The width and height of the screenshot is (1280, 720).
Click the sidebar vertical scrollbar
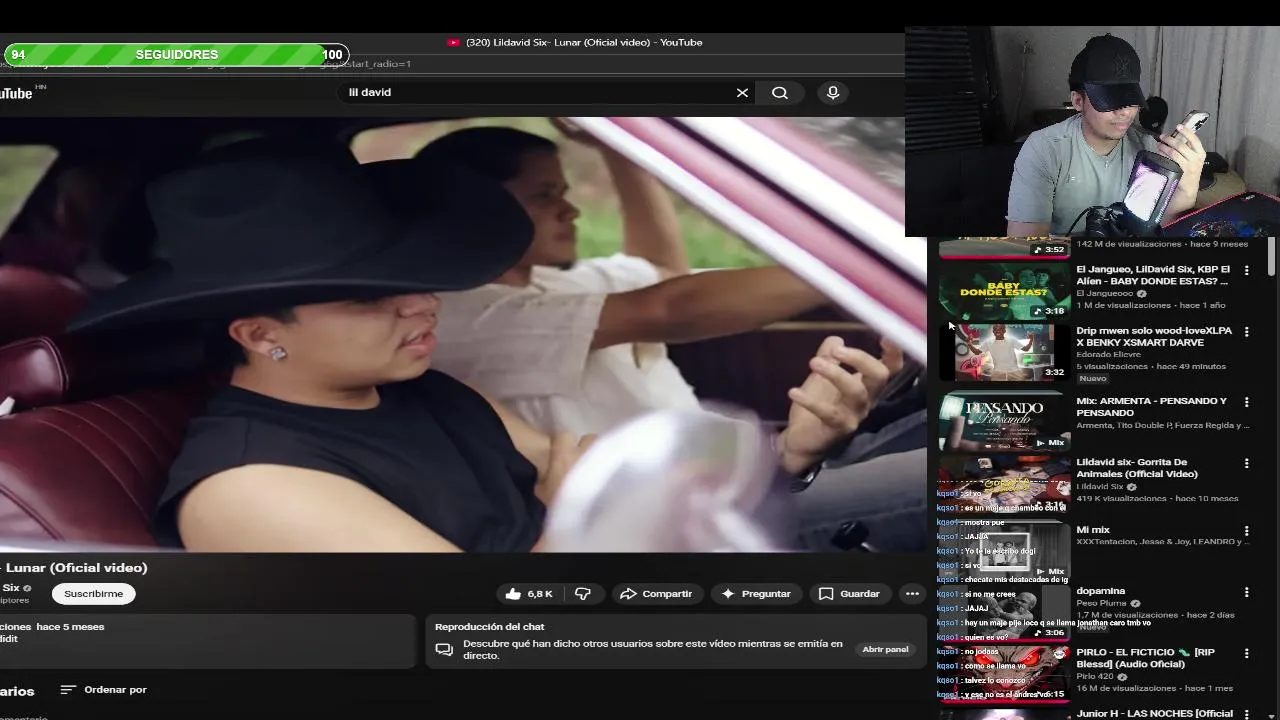point(1271,257)
